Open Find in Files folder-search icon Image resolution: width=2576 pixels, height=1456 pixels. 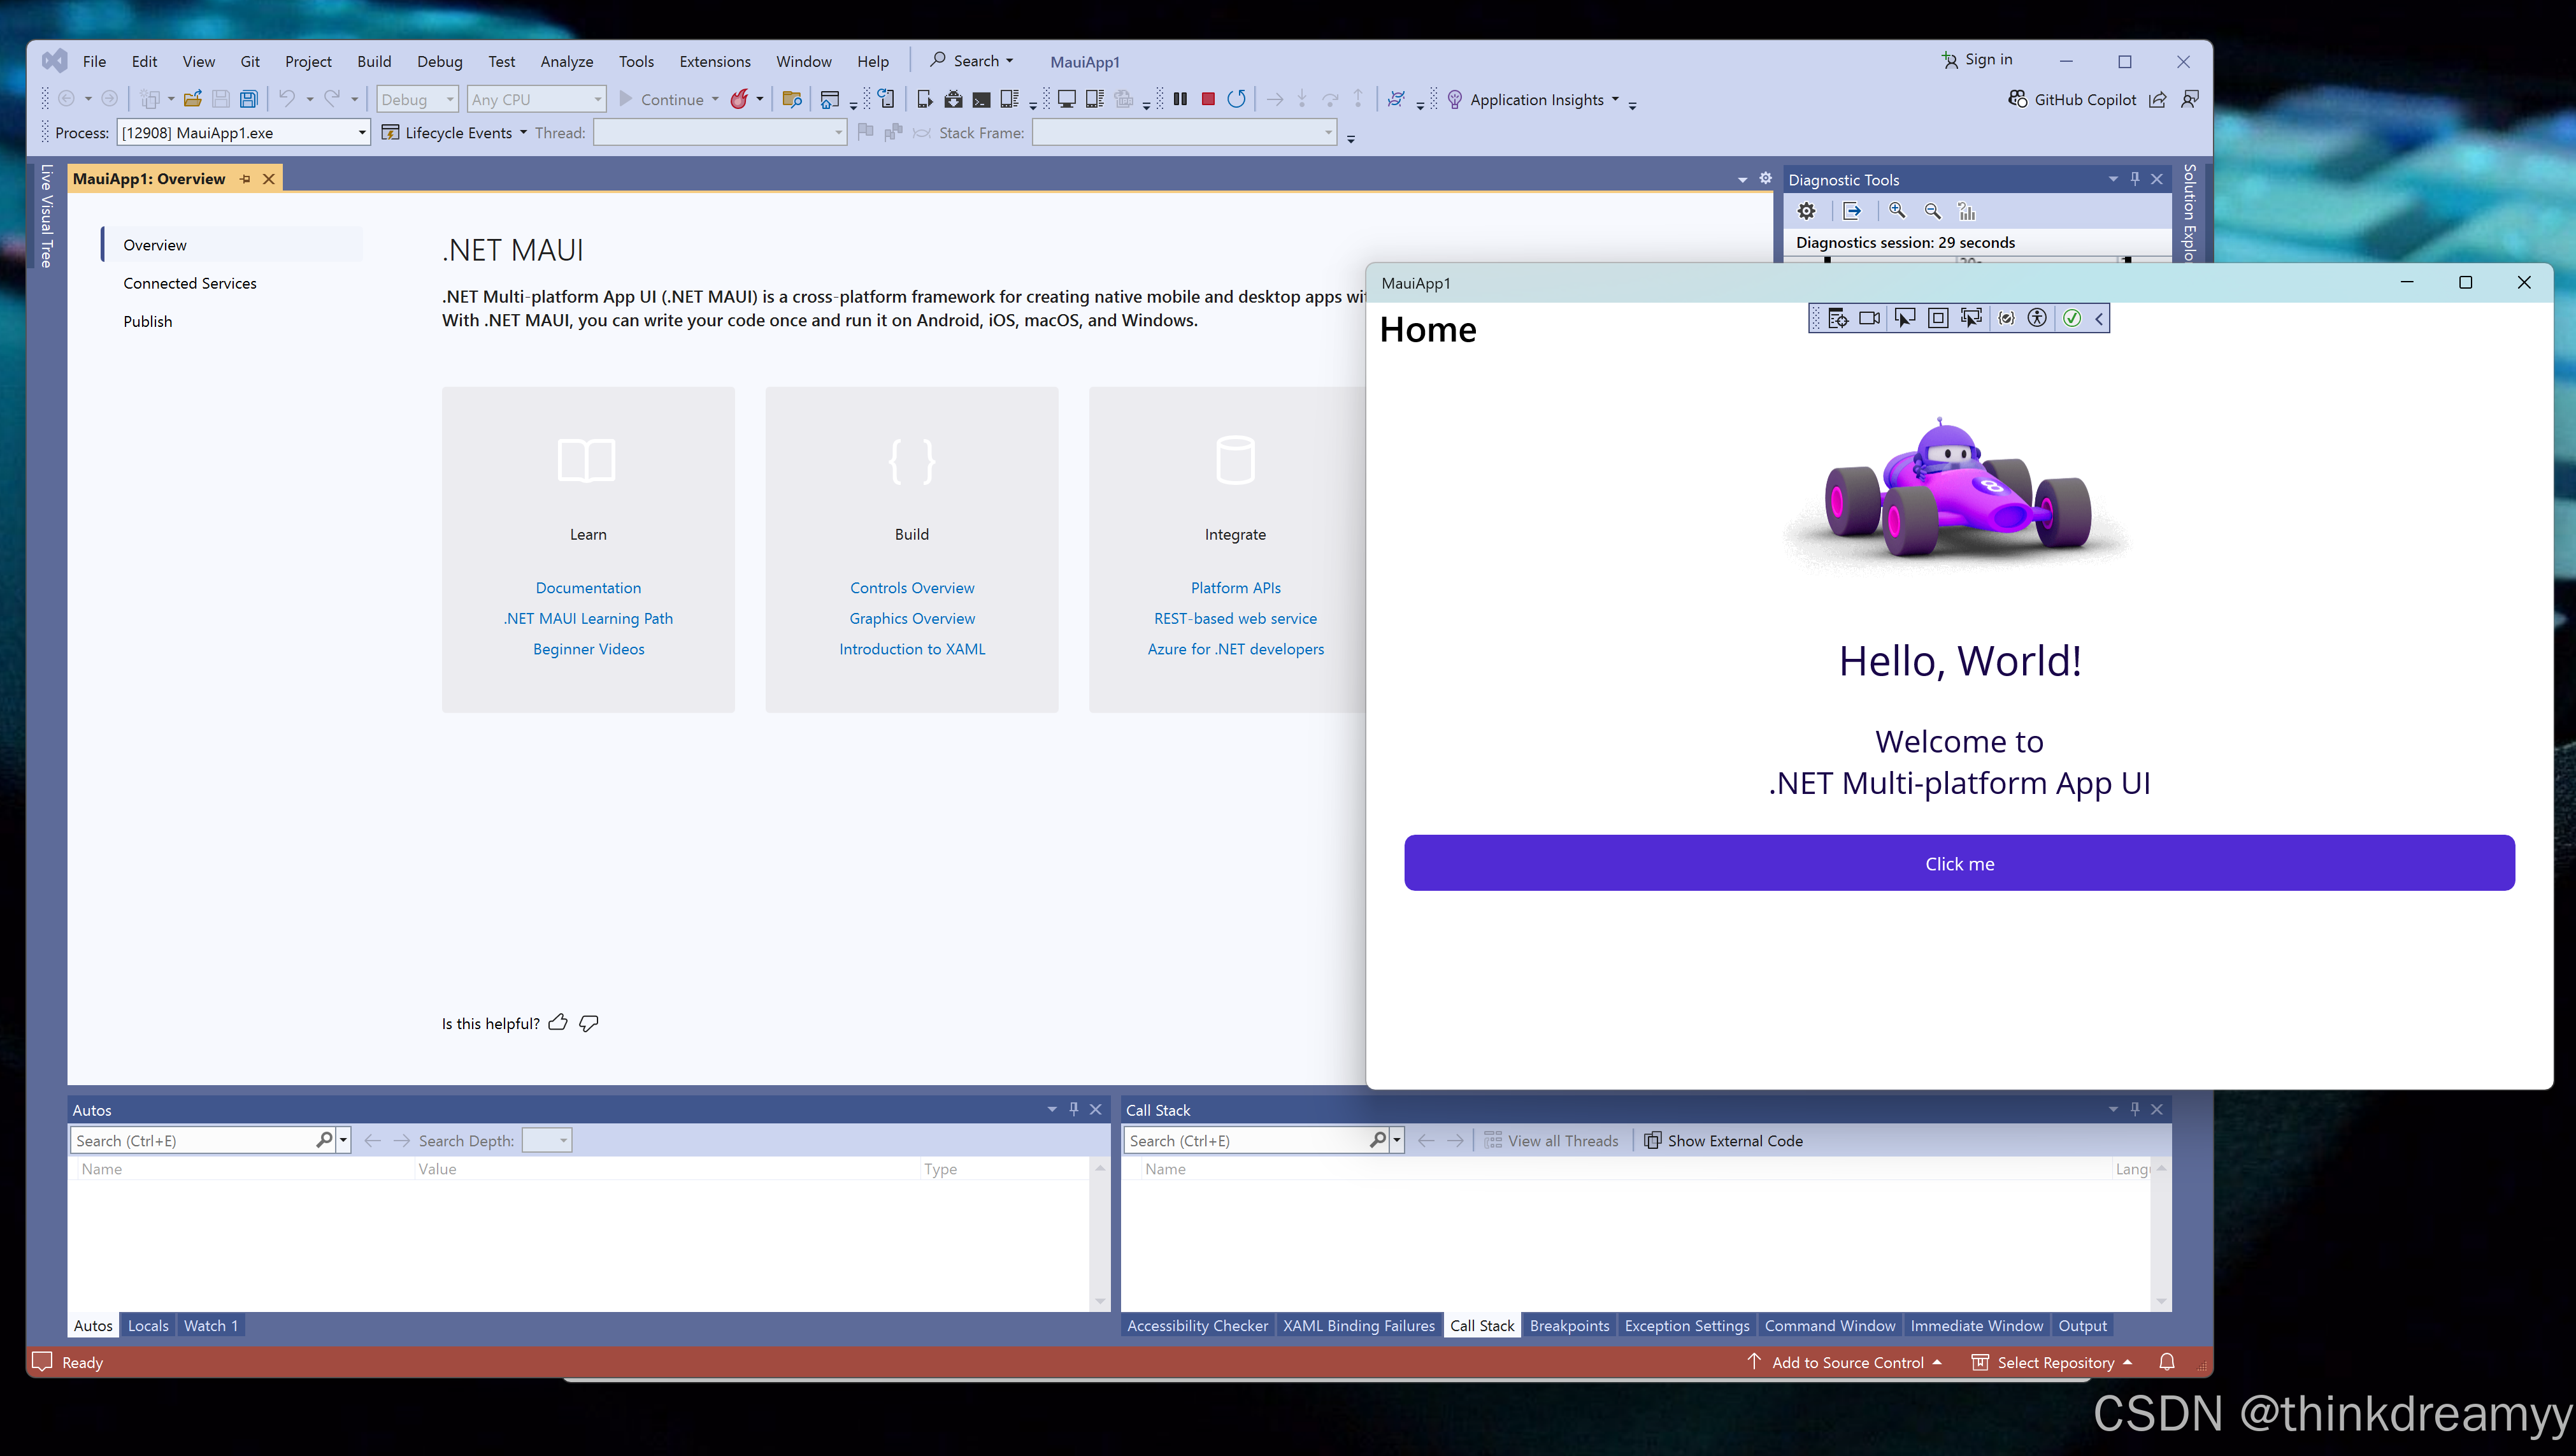coord(792,99)
